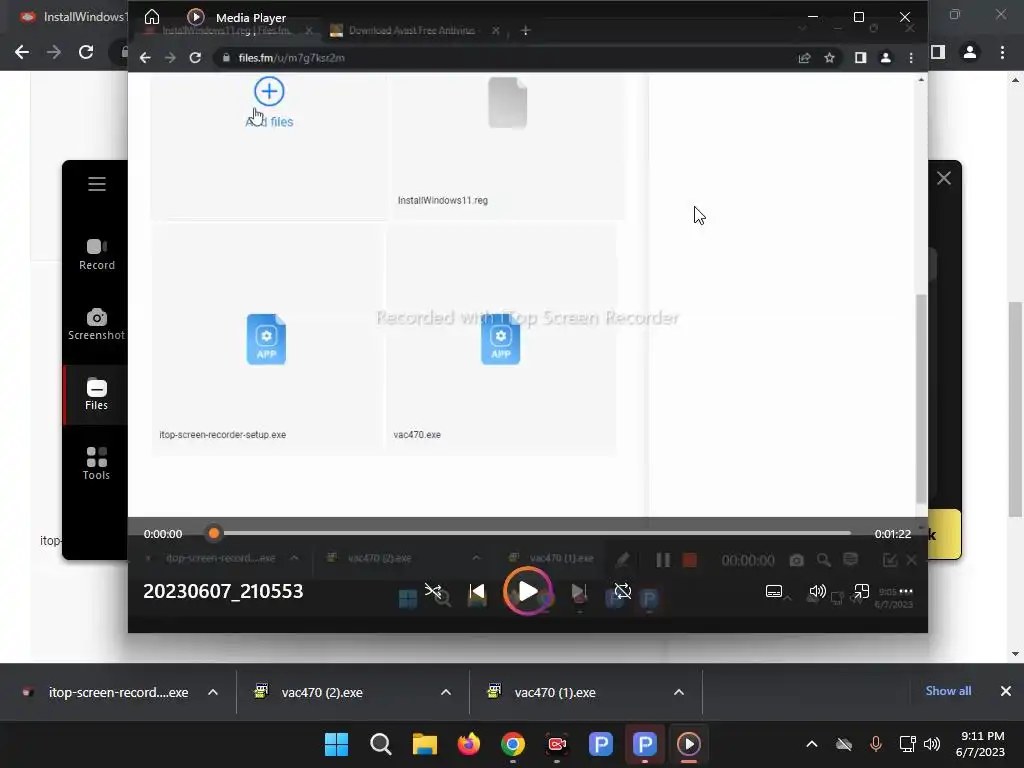Go forward in the Chrome browser
The image size is (1024, 768).
[54, 52]
